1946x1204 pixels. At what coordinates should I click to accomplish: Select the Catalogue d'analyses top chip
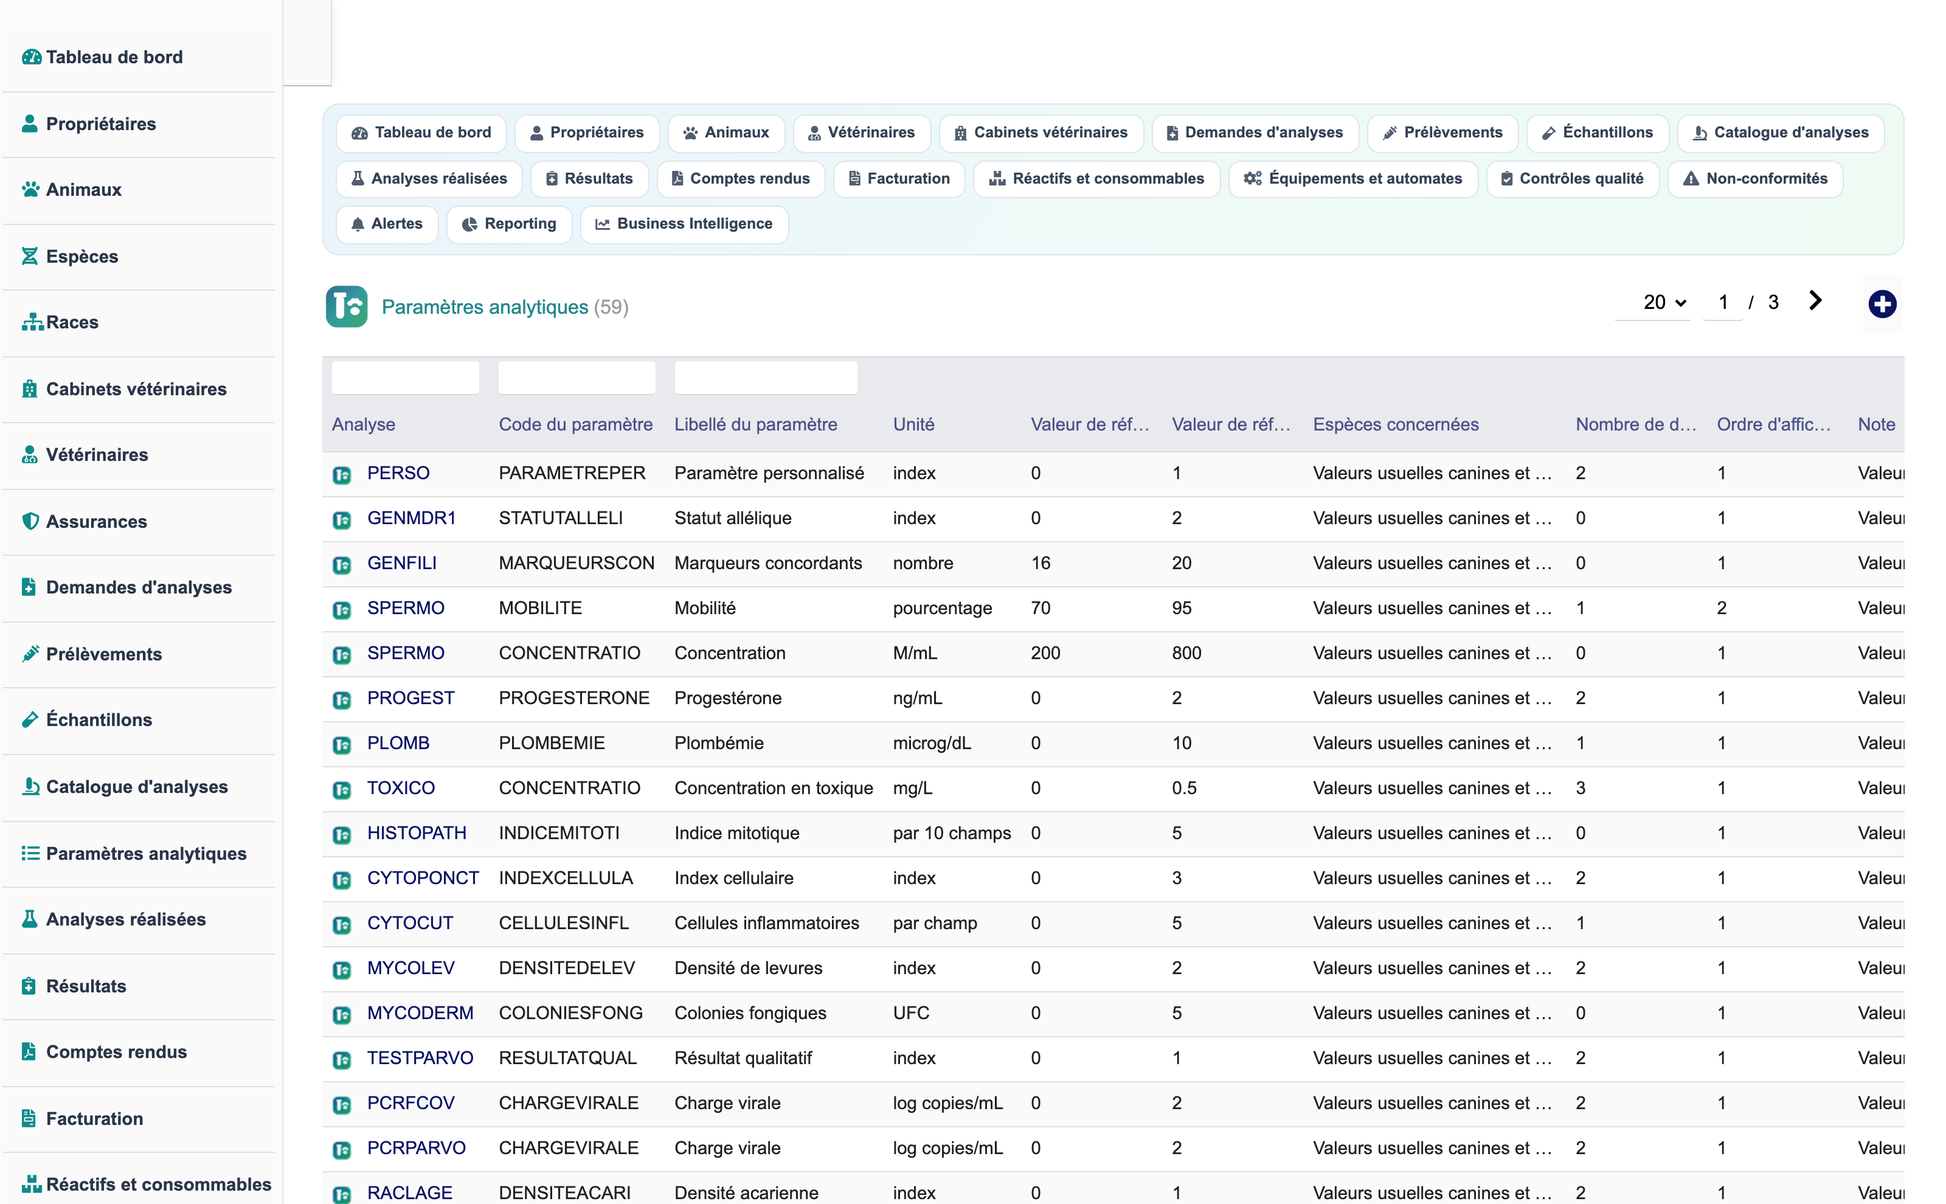(1780, 133)
